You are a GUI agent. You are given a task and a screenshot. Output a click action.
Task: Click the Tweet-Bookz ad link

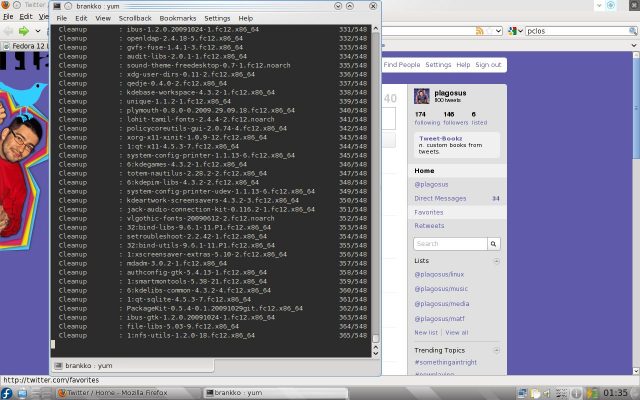pos(440,138)
